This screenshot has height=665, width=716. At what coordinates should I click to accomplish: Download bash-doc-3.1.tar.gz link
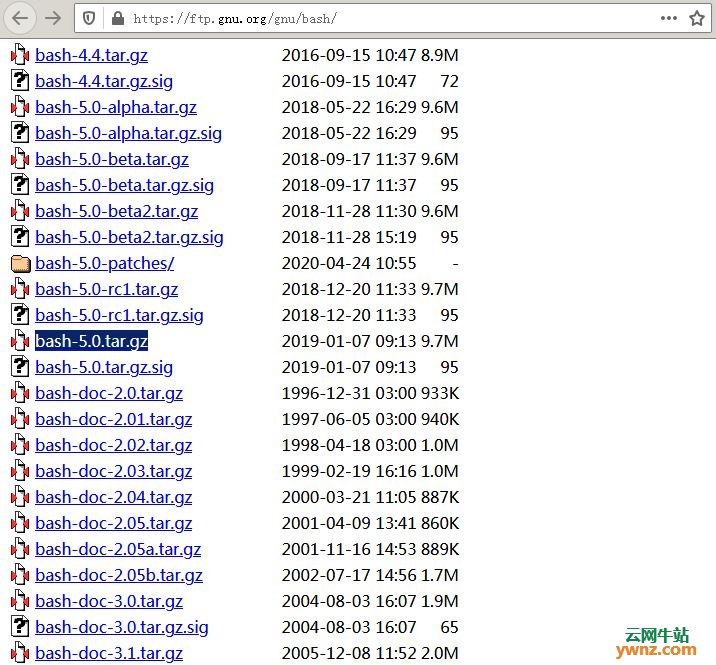click(109, 654)
